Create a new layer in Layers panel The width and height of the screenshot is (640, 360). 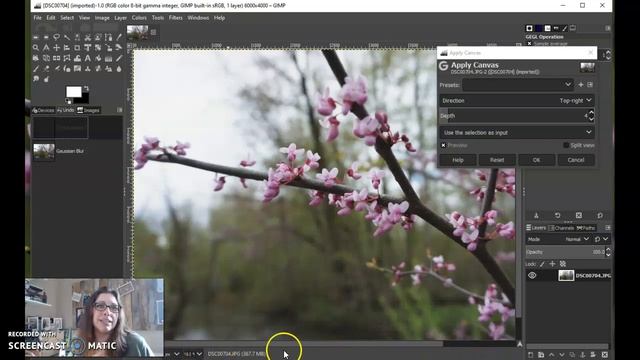[x=530, y=355]
